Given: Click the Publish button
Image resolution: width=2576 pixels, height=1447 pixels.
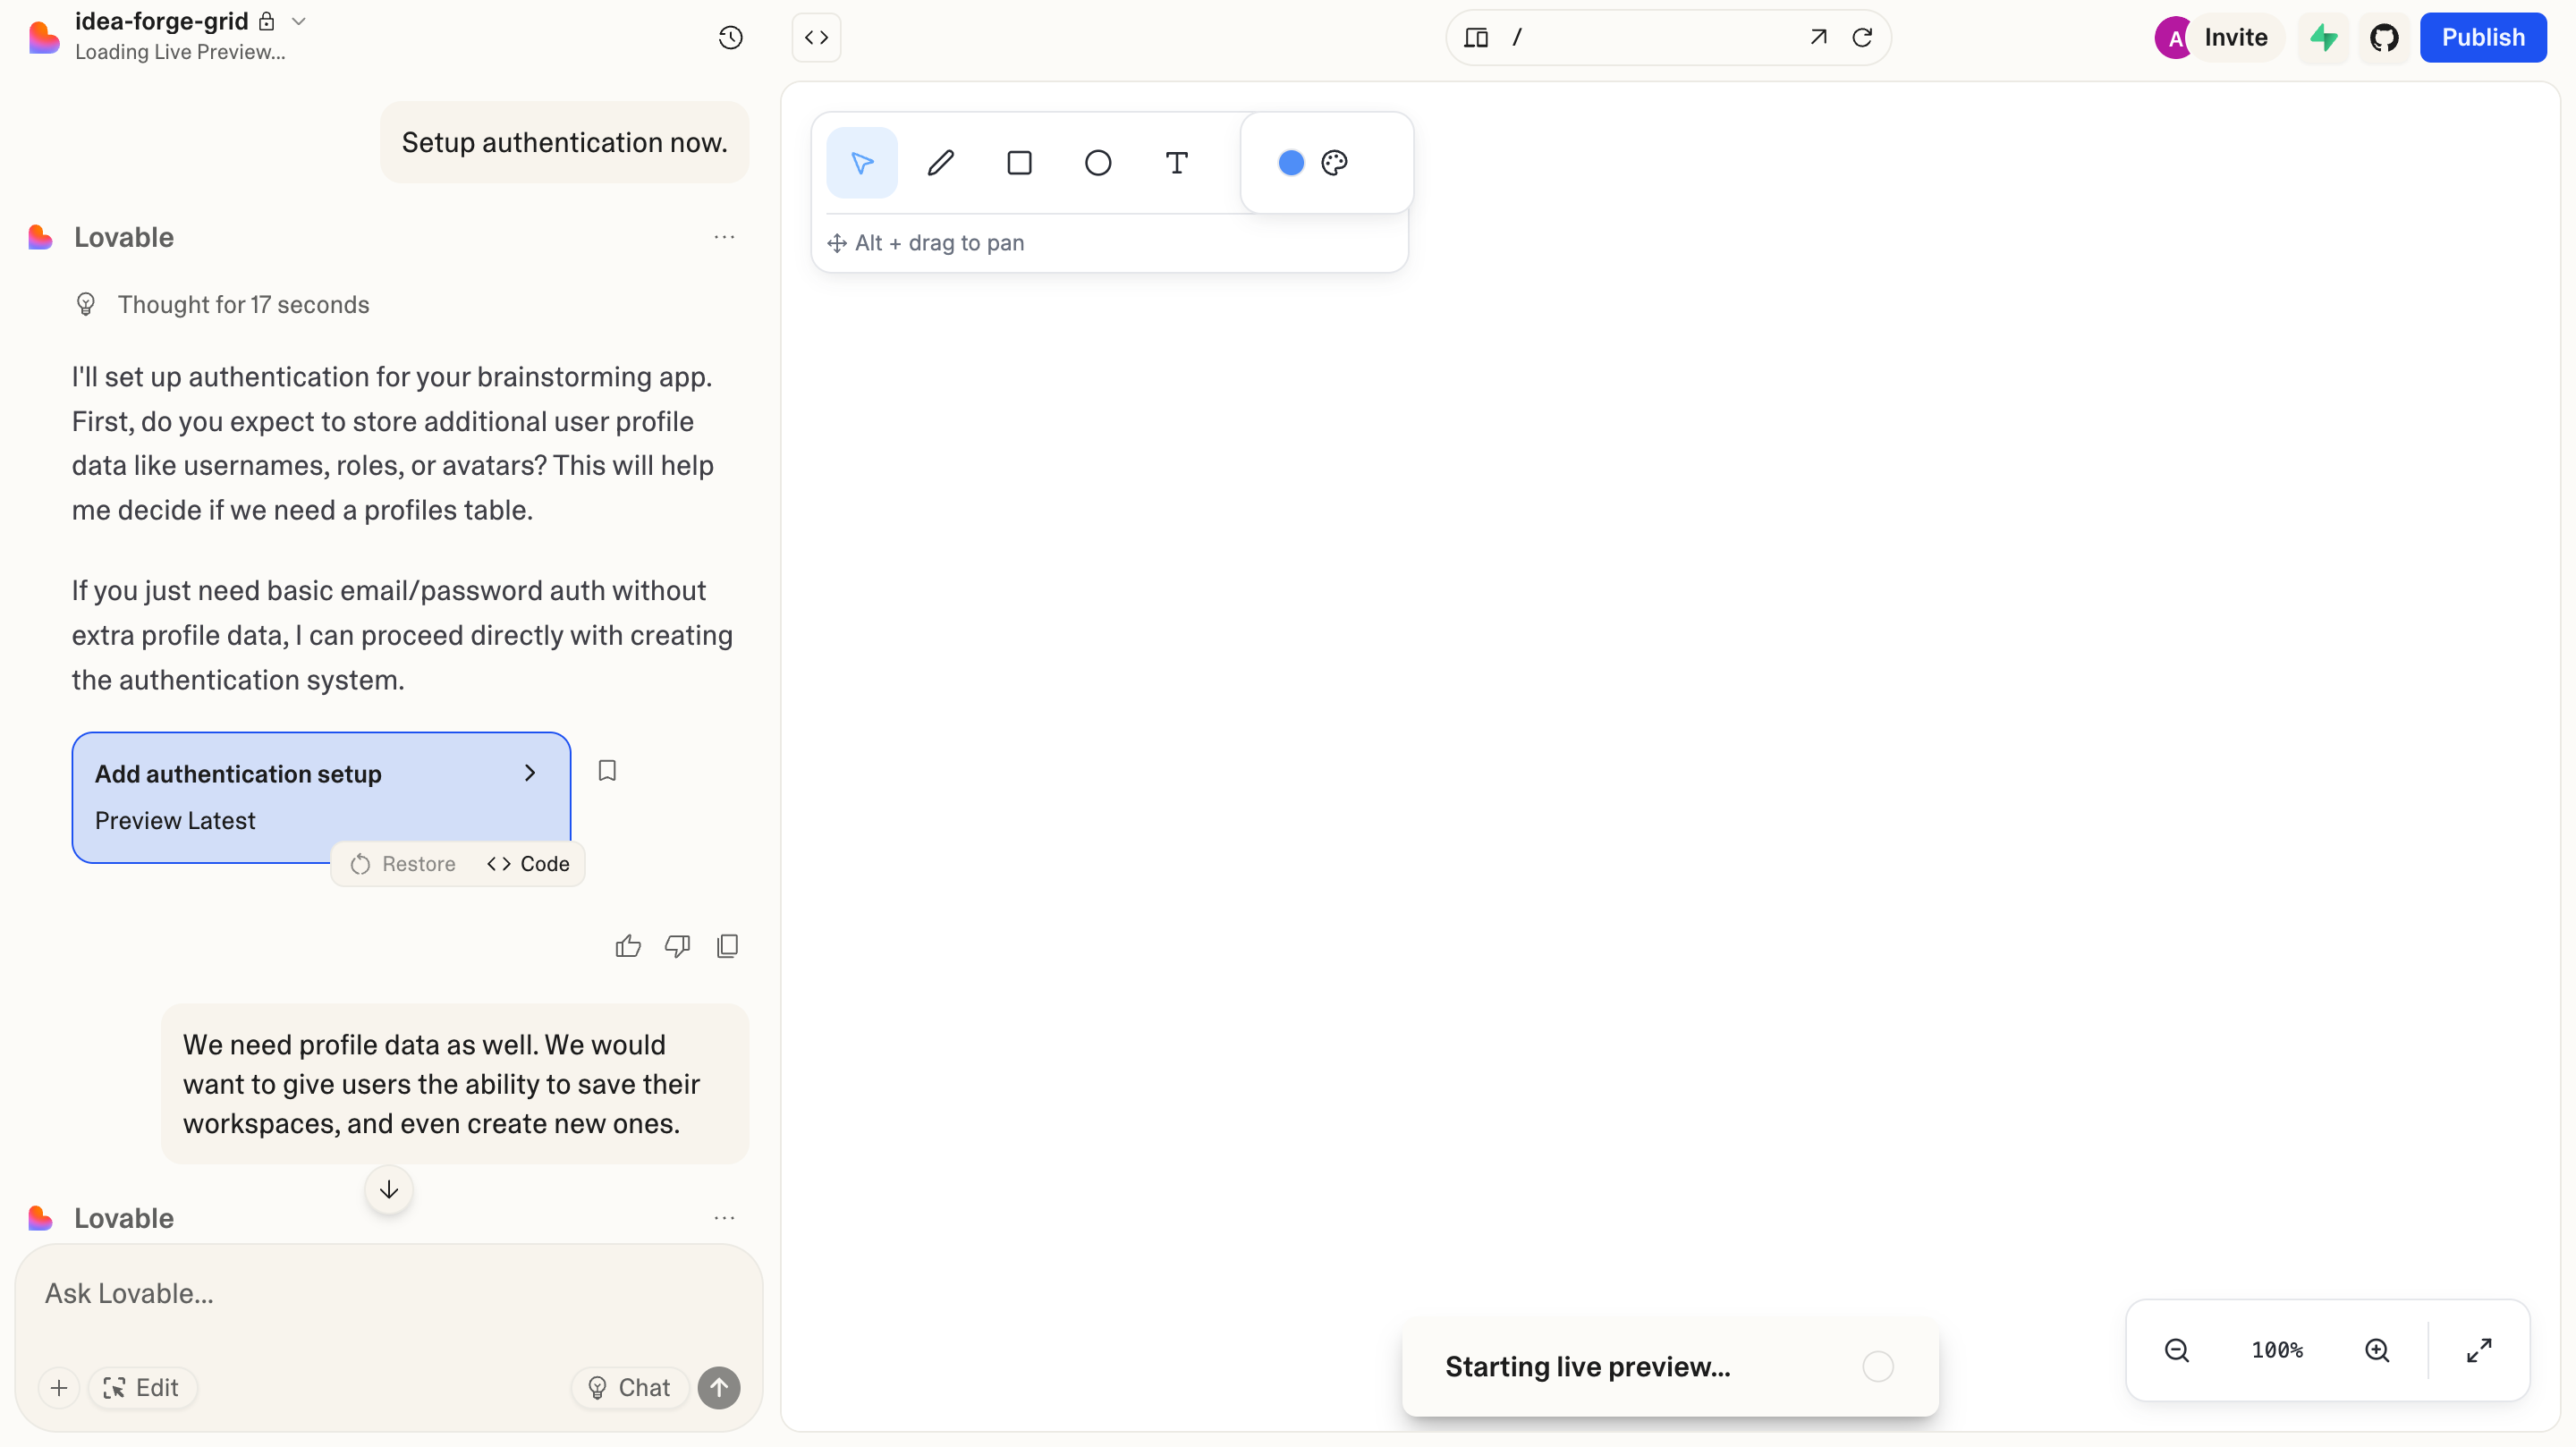Looking at the screenshot, I should (x=2482, y=38).
